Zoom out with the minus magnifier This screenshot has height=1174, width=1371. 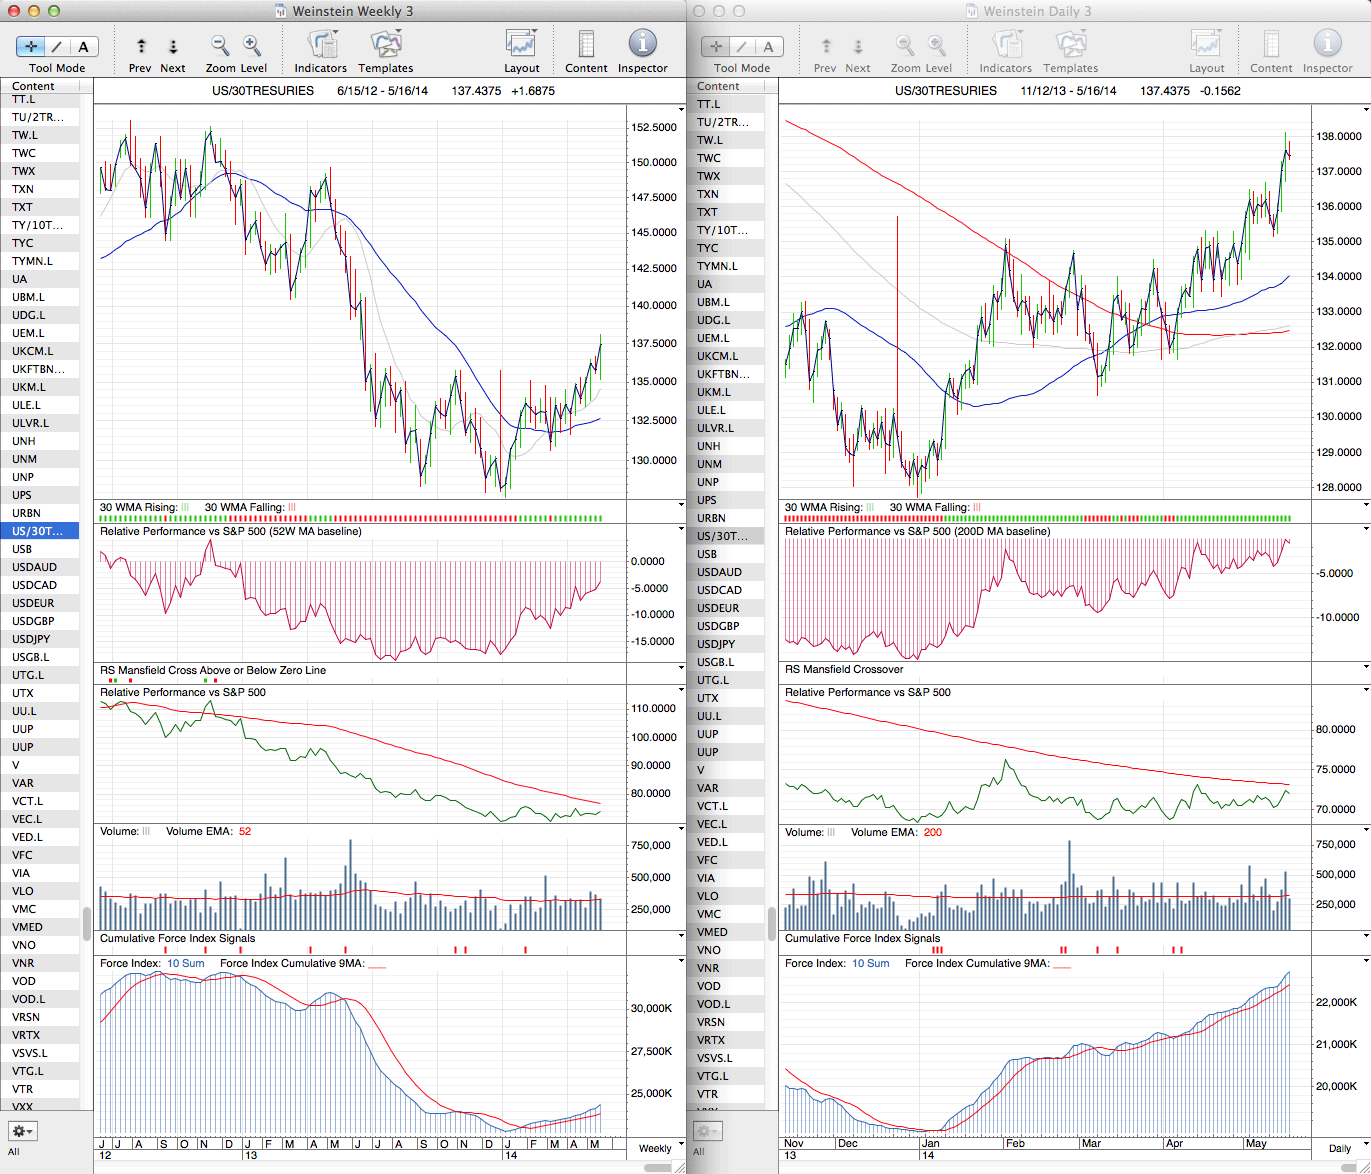[219, 45]
